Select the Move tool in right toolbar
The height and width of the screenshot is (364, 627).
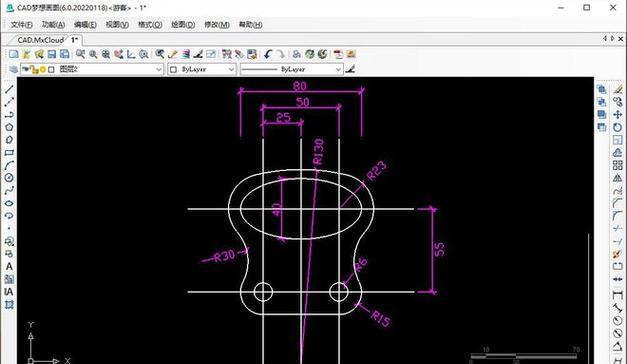(618, 114)
